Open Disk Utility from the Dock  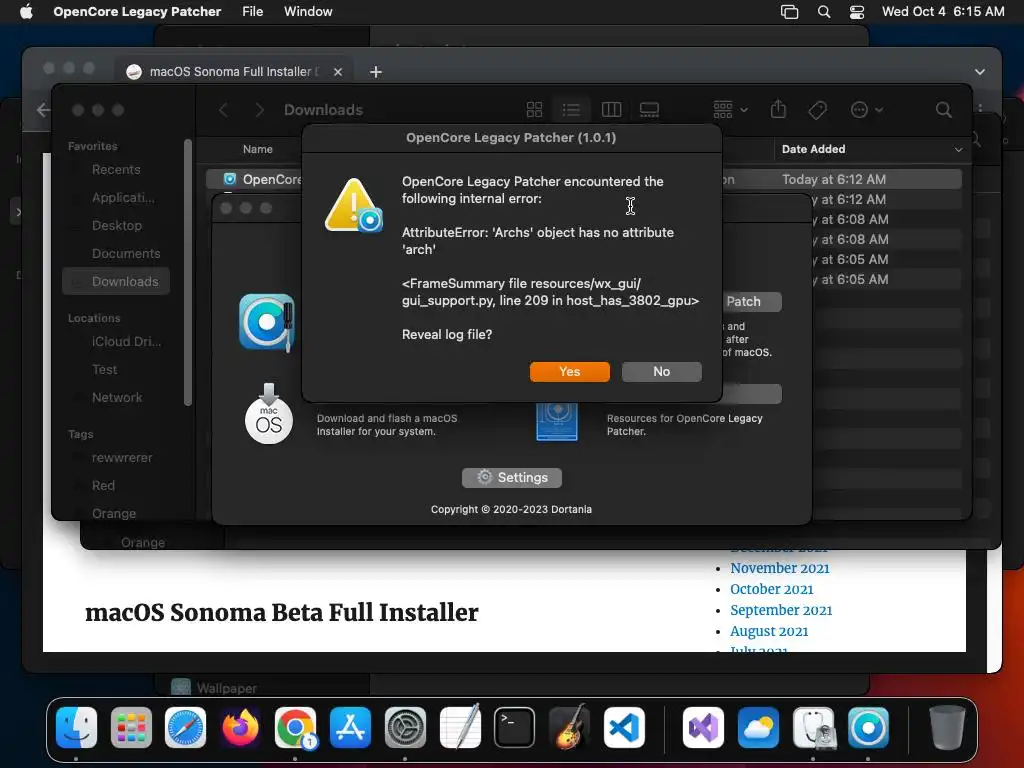tap(813, 727)
